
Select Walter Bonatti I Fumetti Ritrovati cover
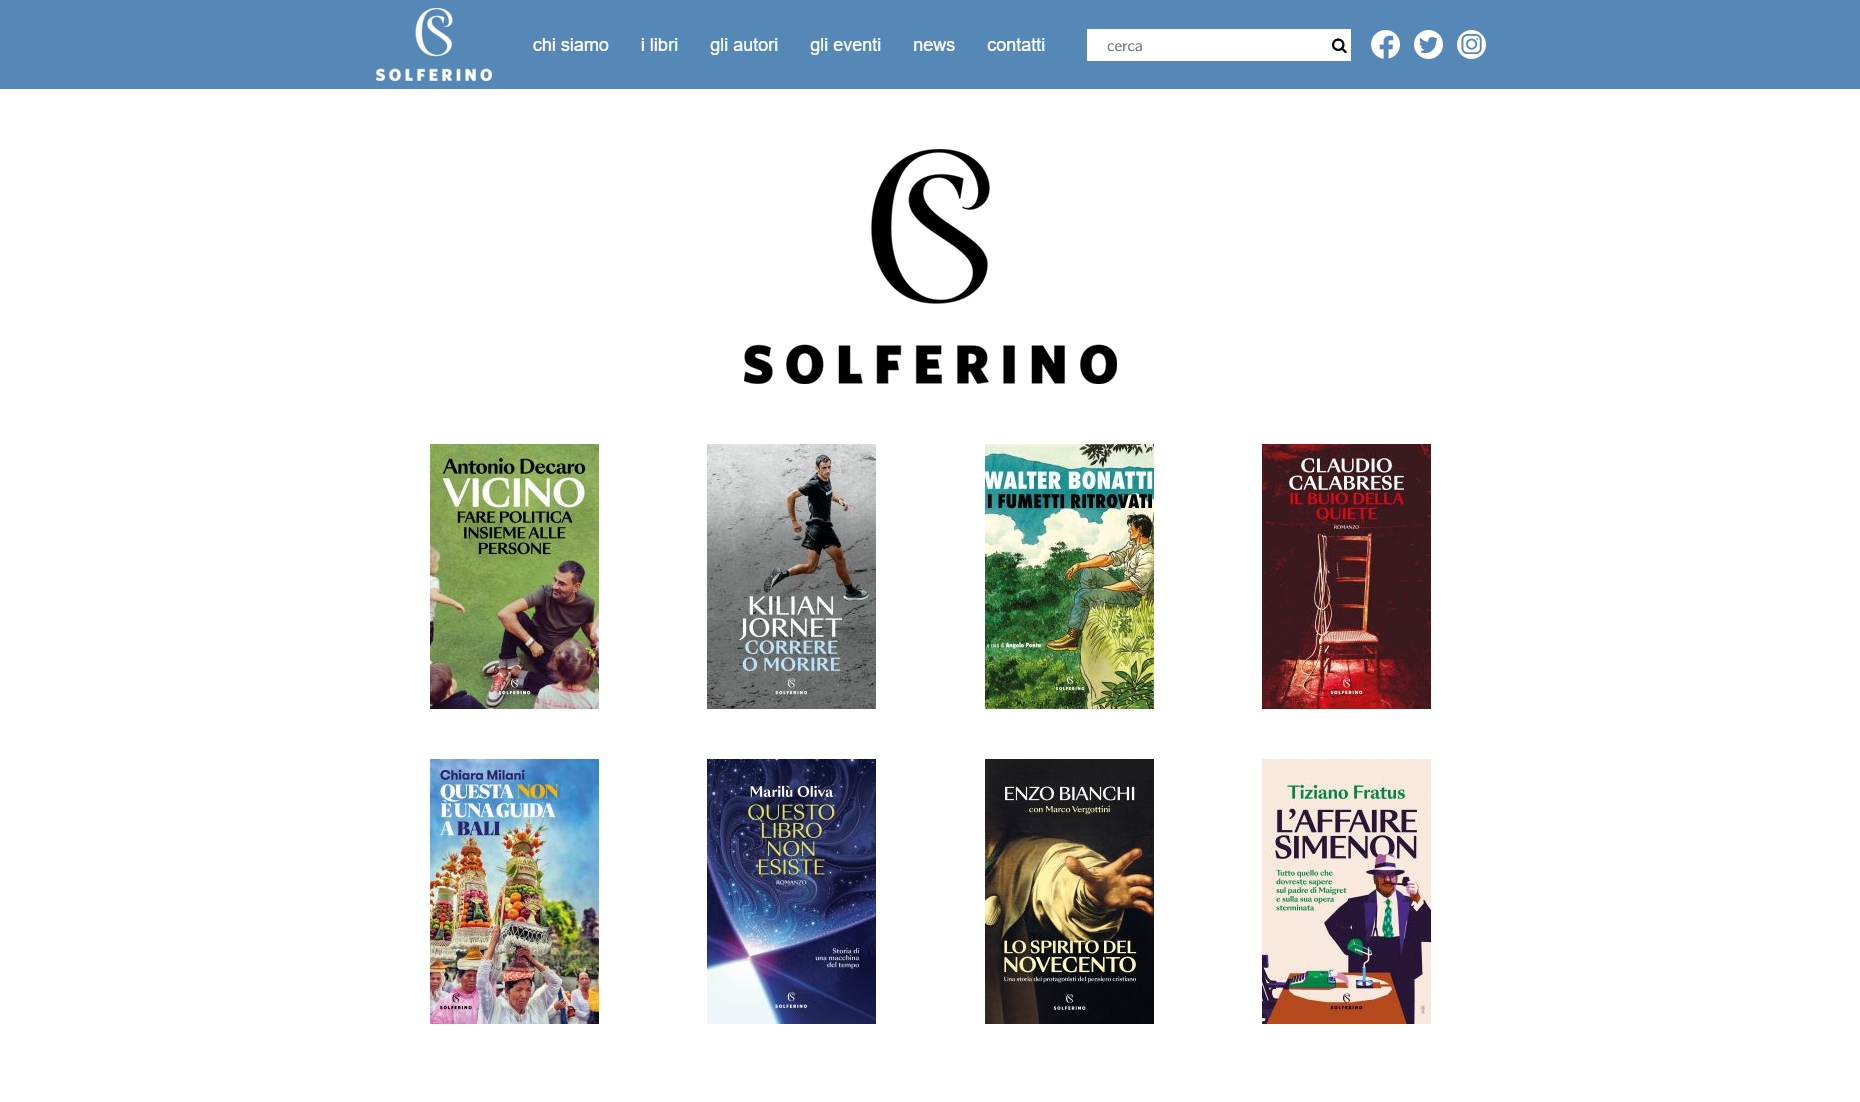[x=1069, y=576]
